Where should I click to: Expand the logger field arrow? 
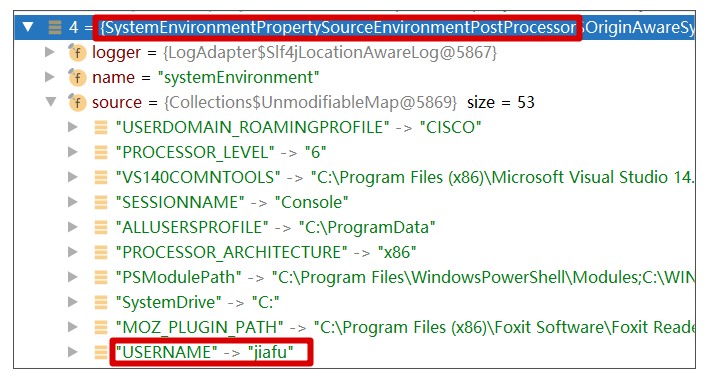pos(50,52)
